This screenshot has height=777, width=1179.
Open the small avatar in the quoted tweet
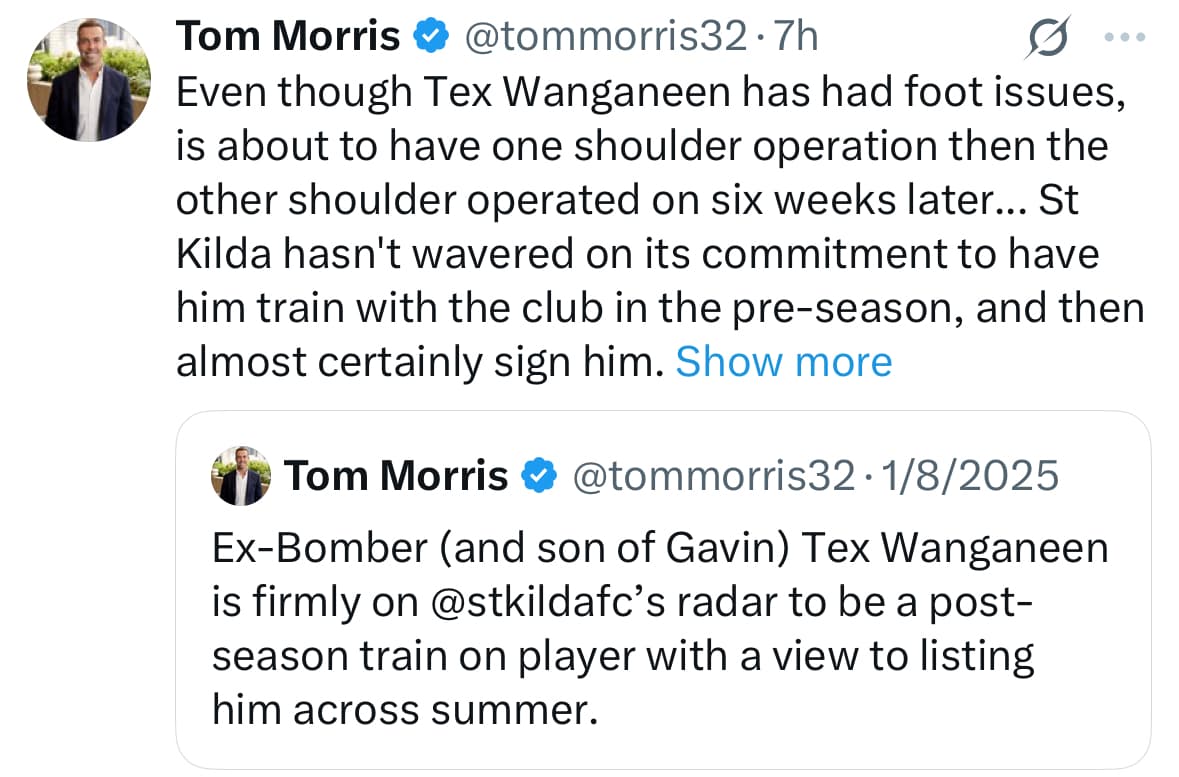click(x=241, y=477)
